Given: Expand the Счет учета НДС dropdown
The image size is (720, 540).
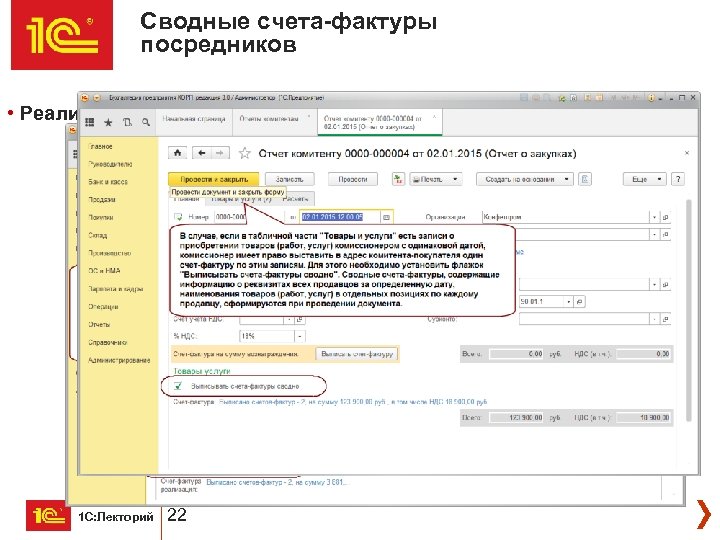Looking at the screenshot, I should coord(289,319).
